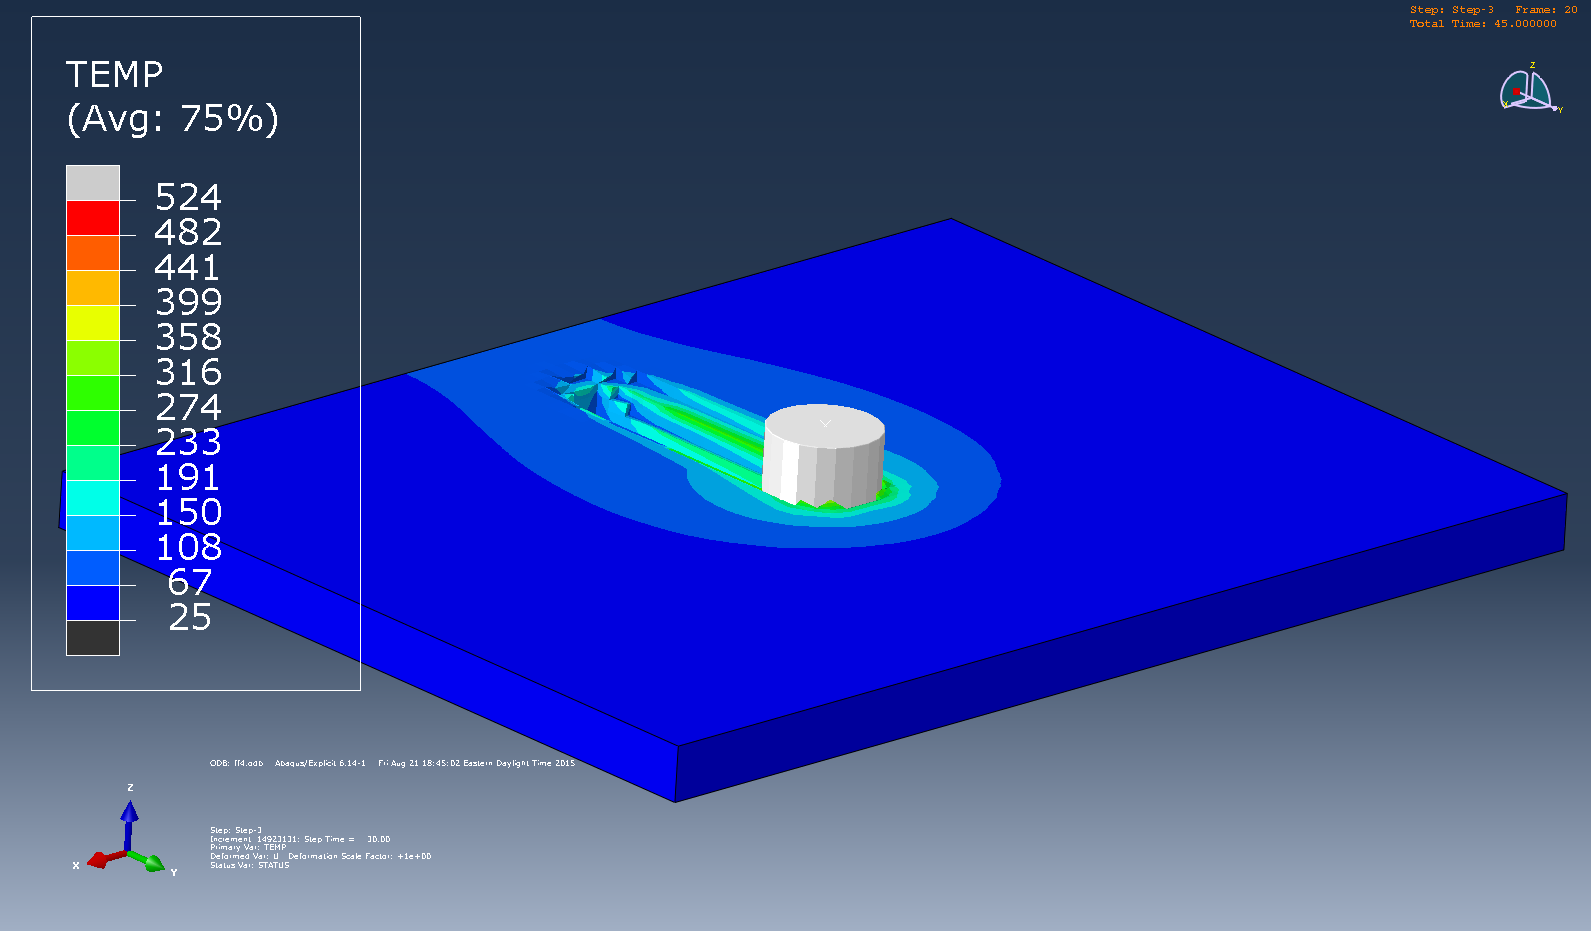Click the Z axis label on the compass
Image resolution: width=1591 pixels, height=931 pixels.
[x=1532, y=65]
